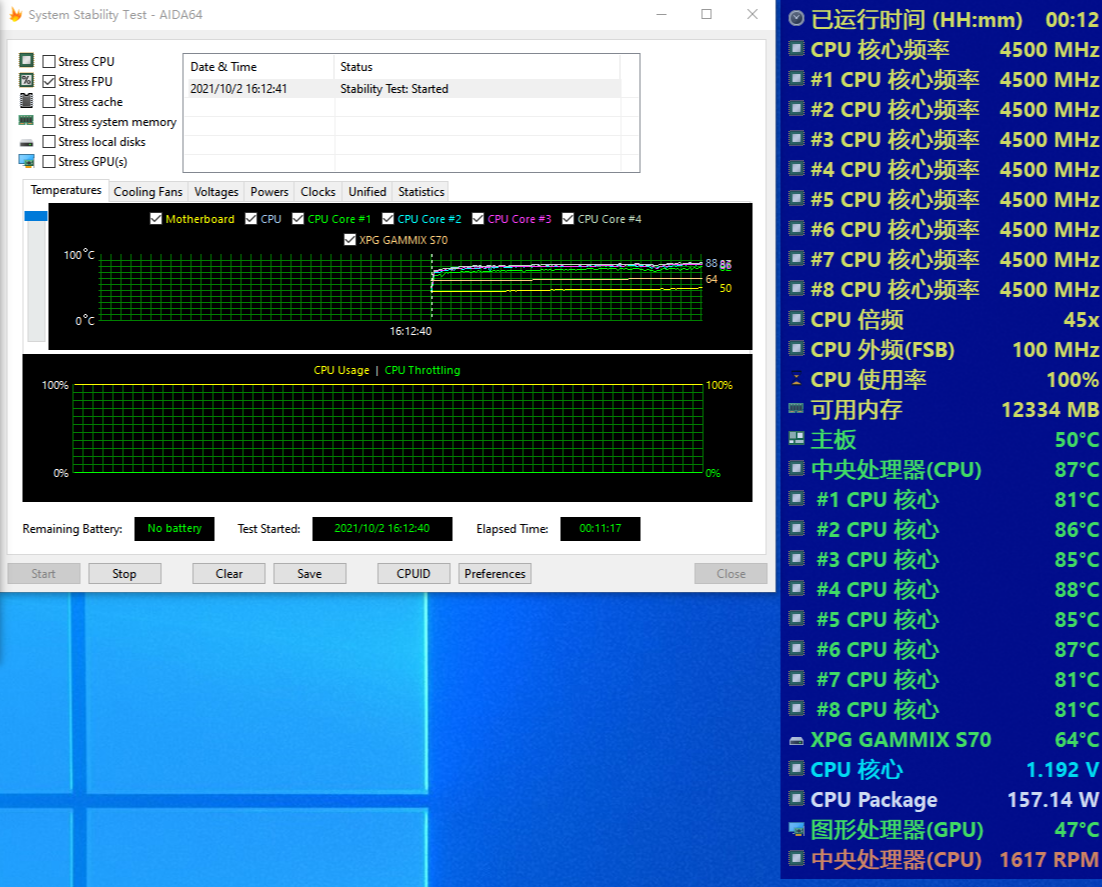This screenshot has height=887, width=1102.
Task: Toggle the Motherboard temperature graph checkbox
Action: [155, 219]
